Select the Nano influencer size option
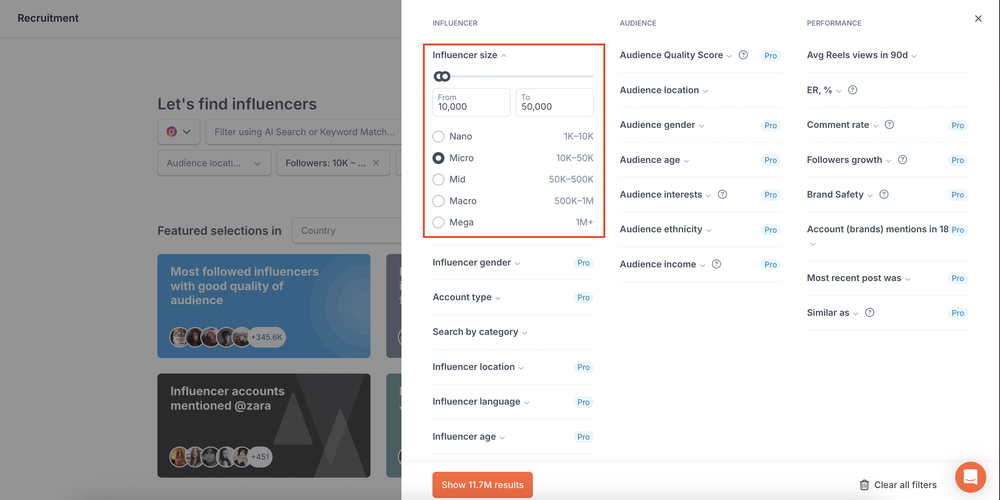Image resolution: width=1000 pixels, height=500 pixels. (x=438, y=136)
